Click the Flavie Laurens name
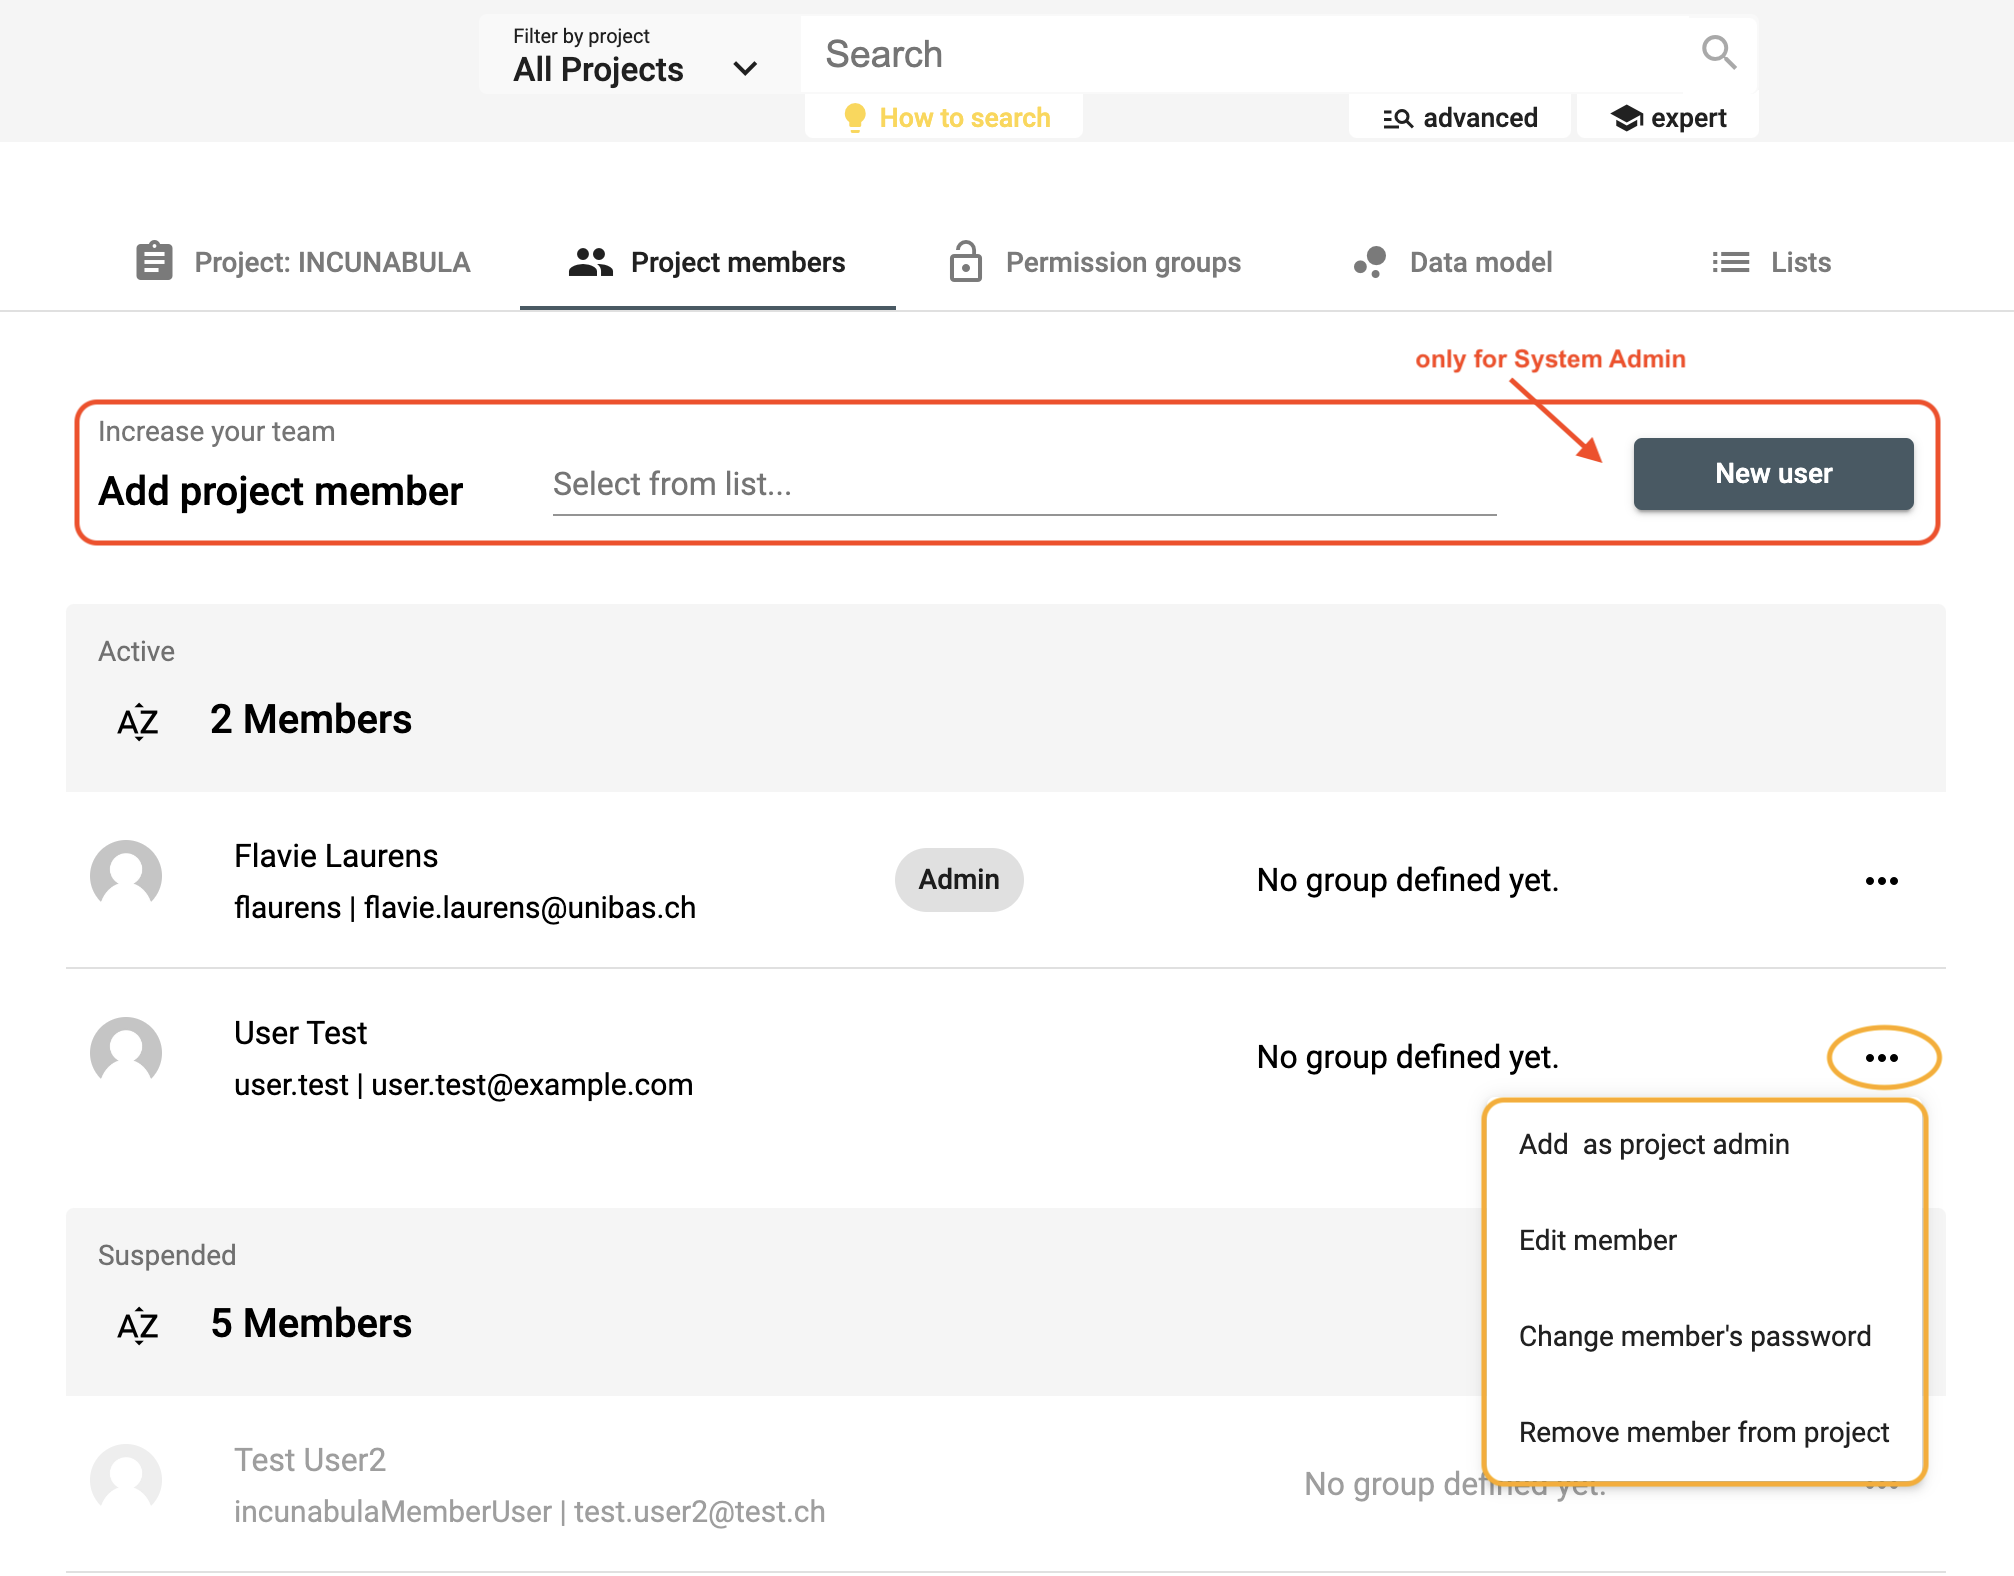 336,856
